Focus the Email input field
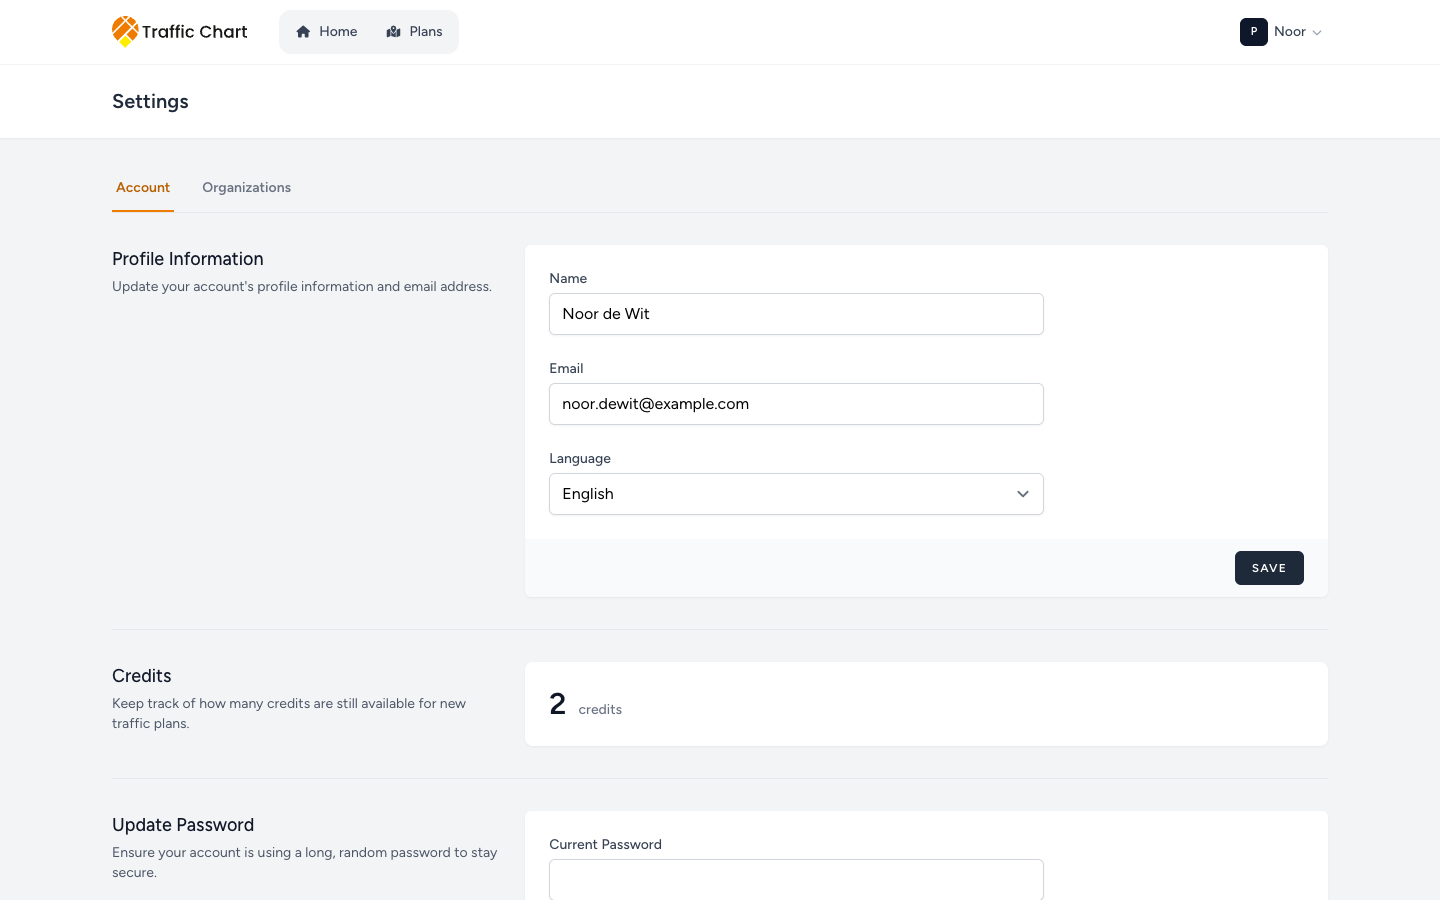1440x900 pixels. [x=796, y=404]
